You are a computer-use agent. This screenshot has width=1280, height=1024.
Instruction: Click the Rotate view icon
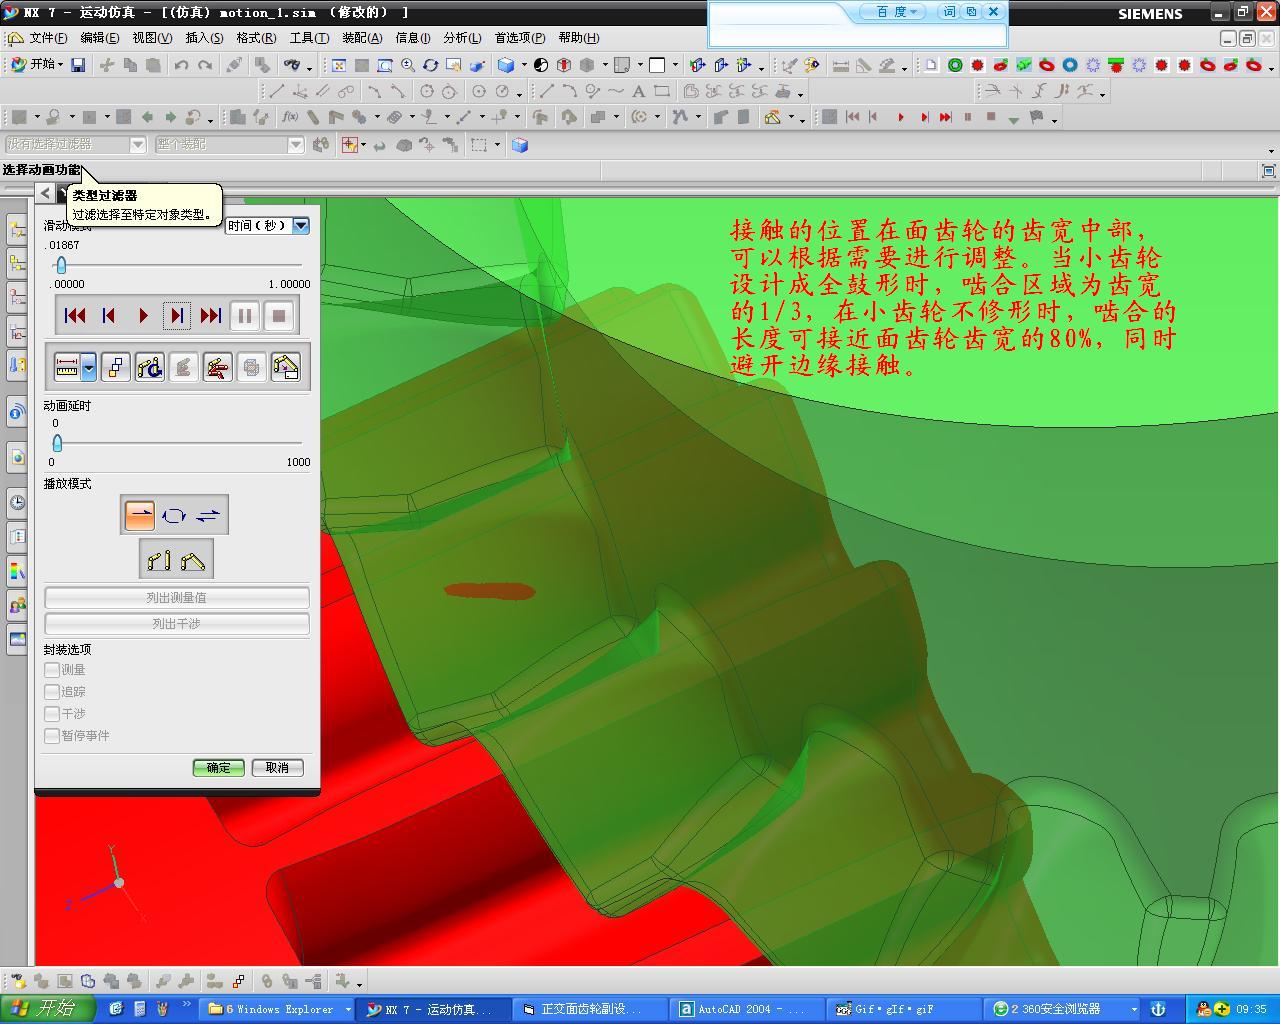[x=430, y=65]
